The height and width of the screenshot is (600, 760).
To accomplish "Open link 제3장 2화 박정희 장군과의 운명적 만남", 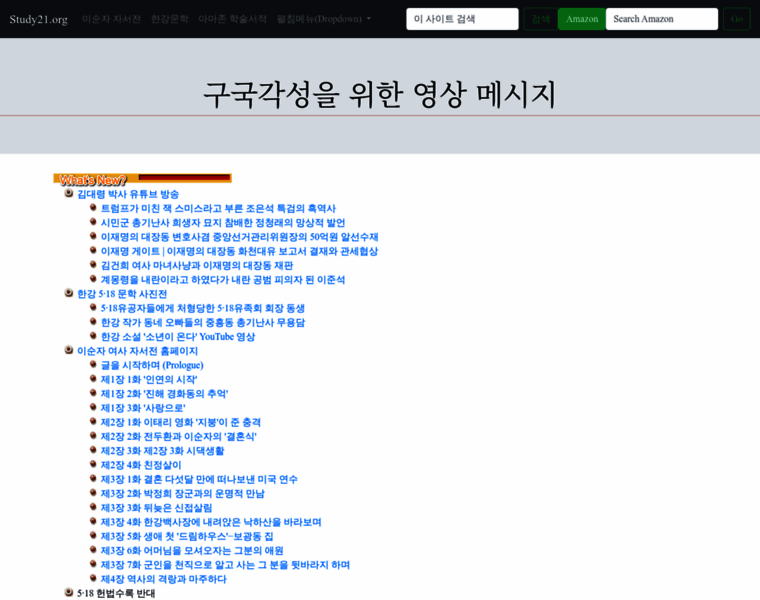I will 182,494.
